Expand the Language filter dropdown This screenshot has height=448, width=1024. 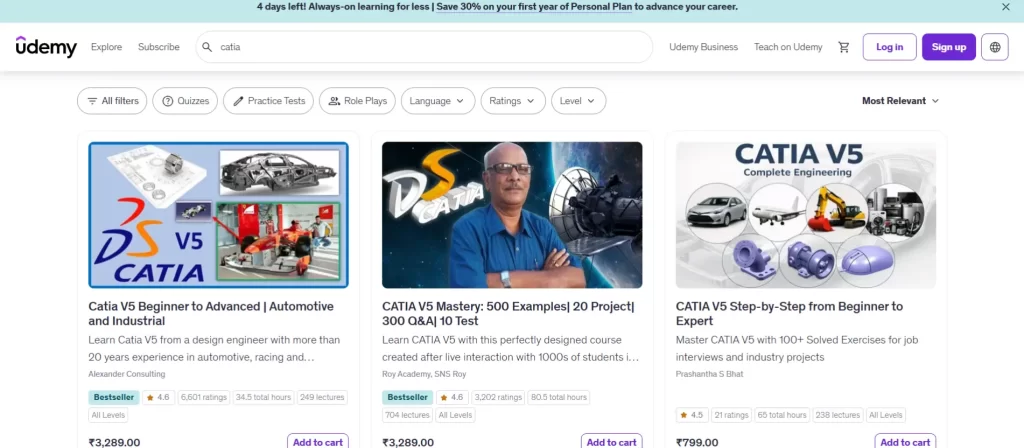point(438,101)
